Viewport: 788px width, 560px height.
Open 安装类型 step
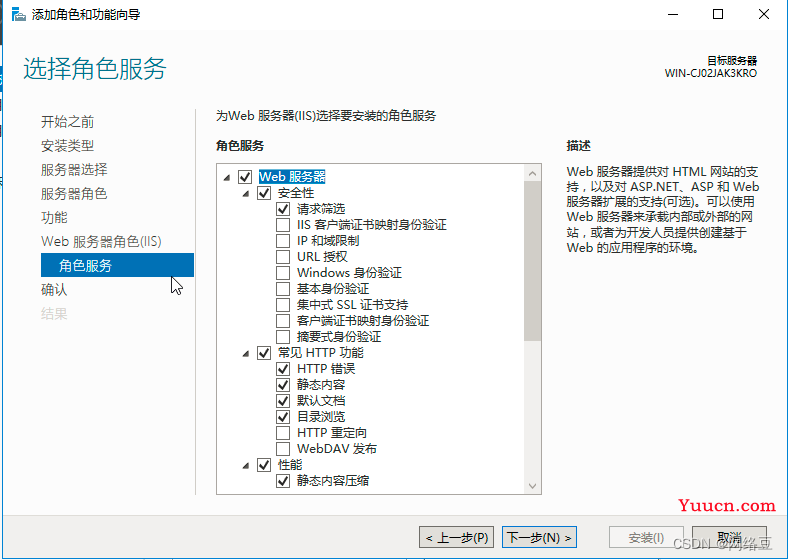point(67,146)
